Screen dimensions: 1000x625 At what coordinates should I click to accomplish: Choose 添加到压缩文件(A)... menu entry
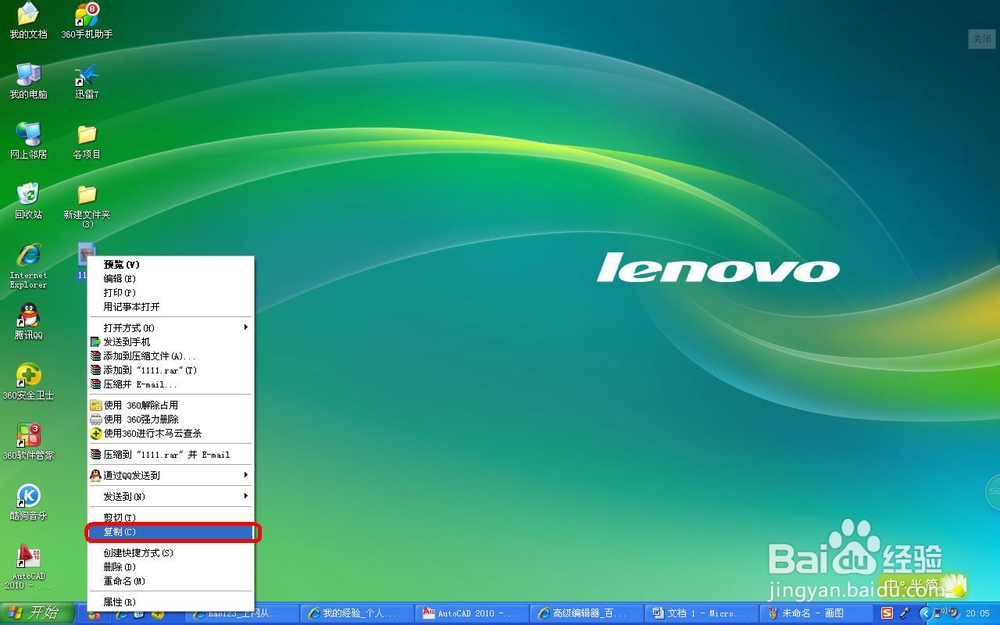[x=170, y=355]
